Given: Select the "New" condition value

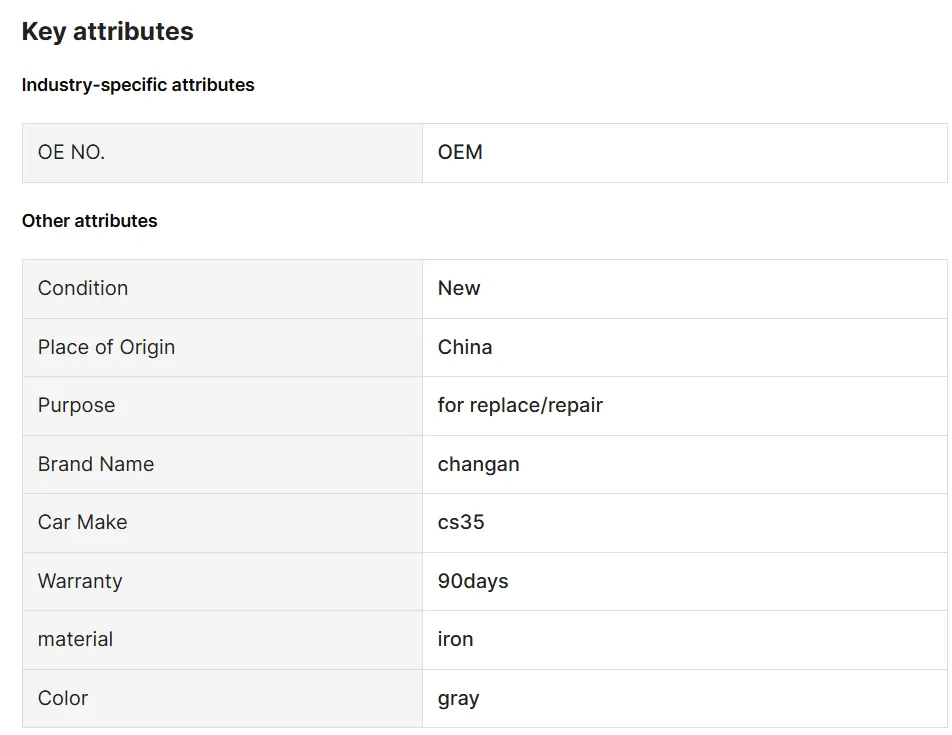Looking at the screenshot, I should click(x=459, y=288).
